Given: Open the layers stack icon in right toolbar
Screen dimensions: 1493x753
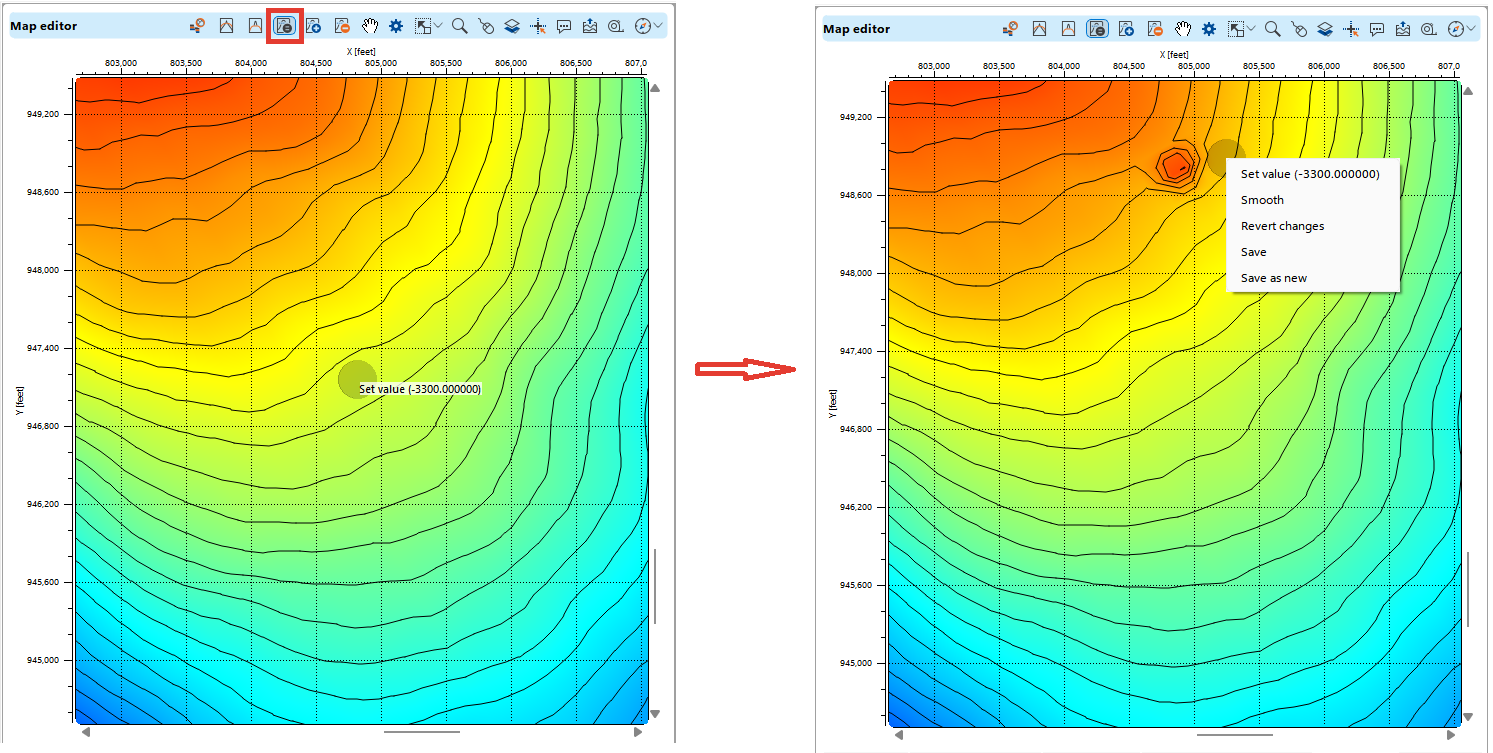Looking at the screenshot, I should 1324,29.
